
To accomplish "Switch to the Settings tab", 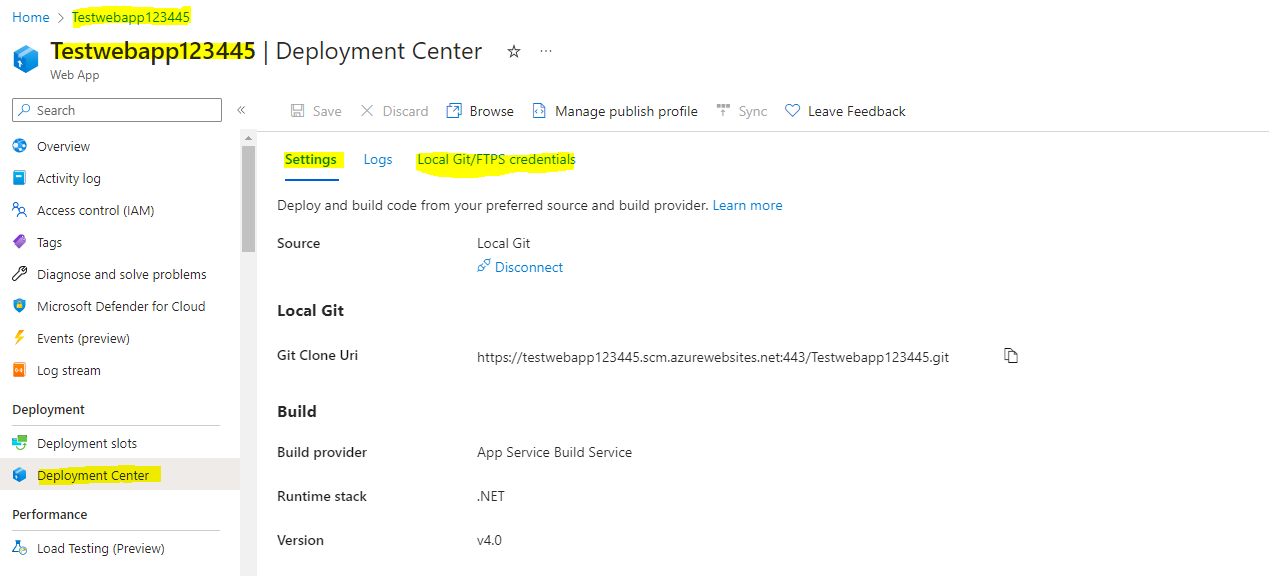I will point(311,160).
